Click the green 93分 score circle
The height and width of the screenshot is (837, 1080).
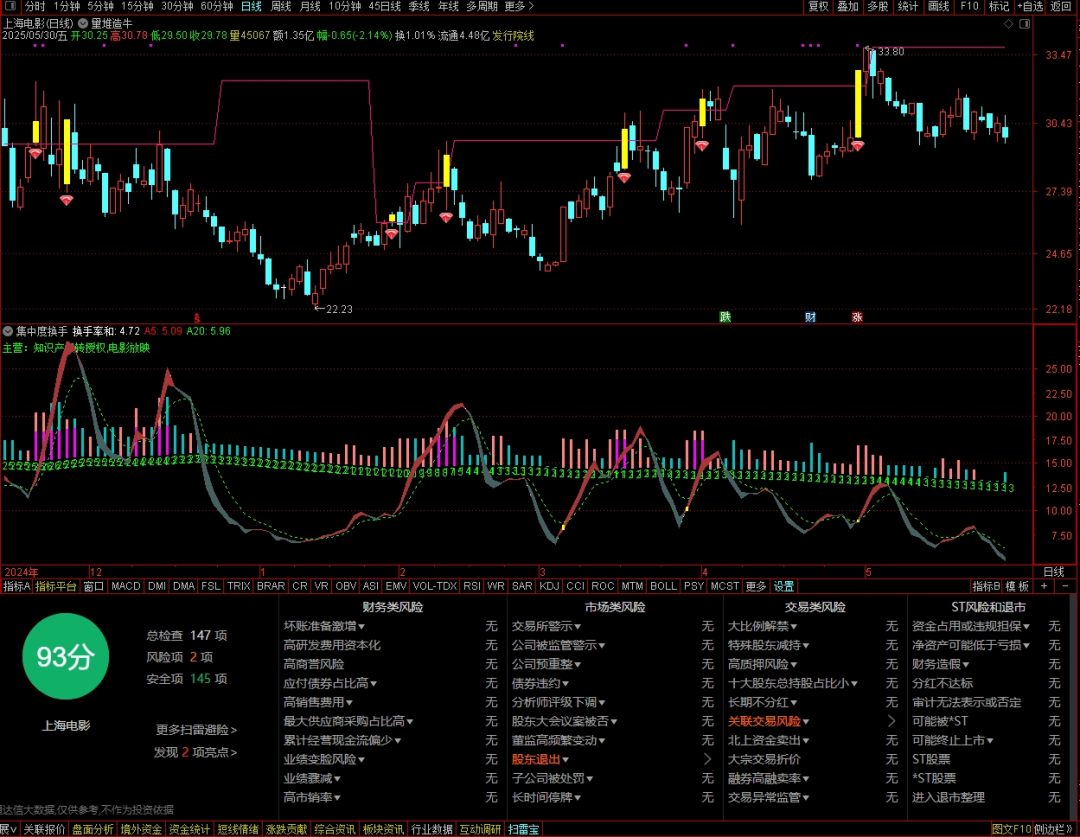(x=65, y=657)
